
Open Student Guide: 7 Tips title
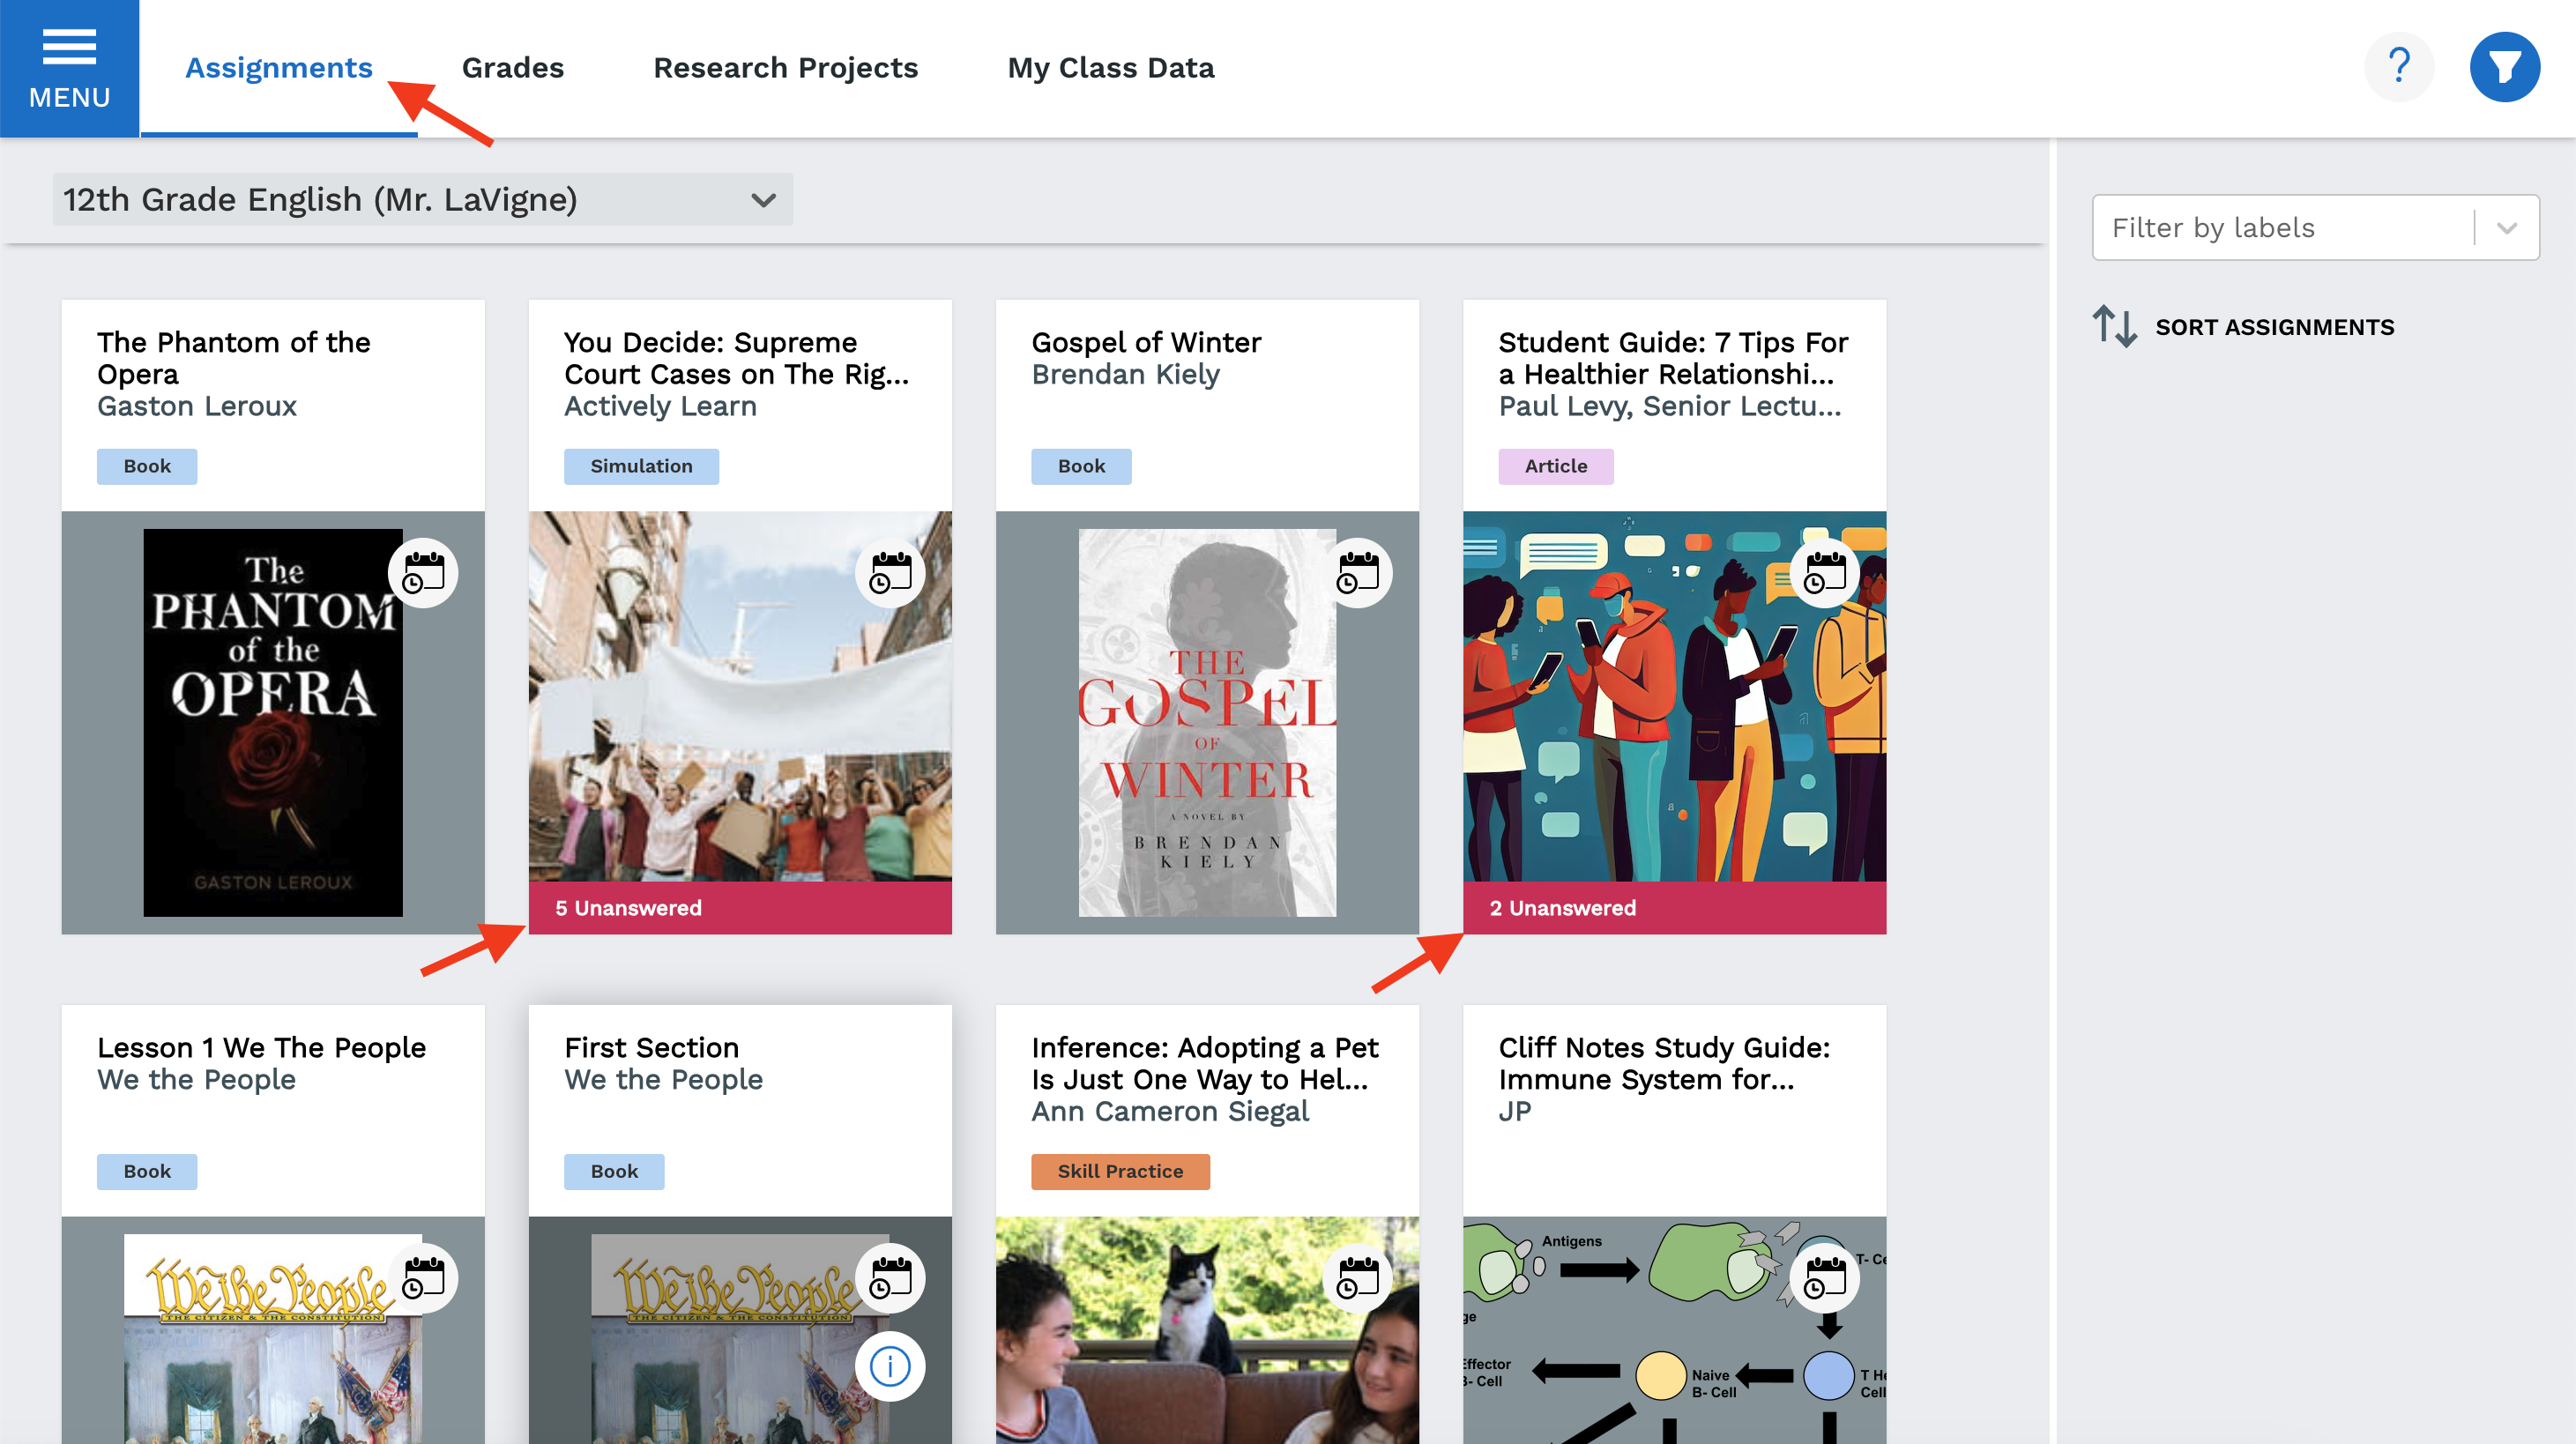pos(1673,358)
